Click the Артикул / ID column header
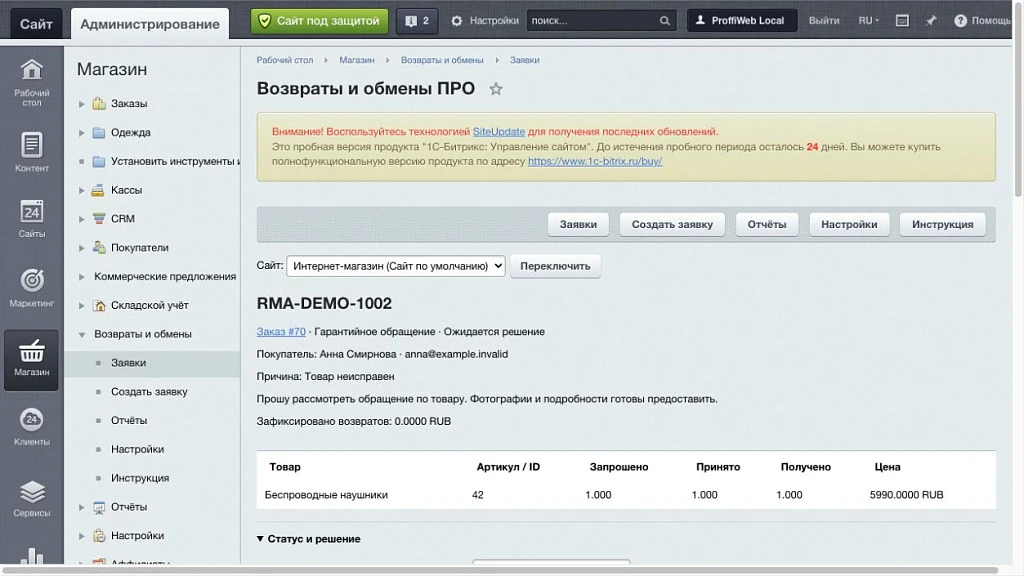The height and width of the screenshot is (576, 1024). (508, 467)
